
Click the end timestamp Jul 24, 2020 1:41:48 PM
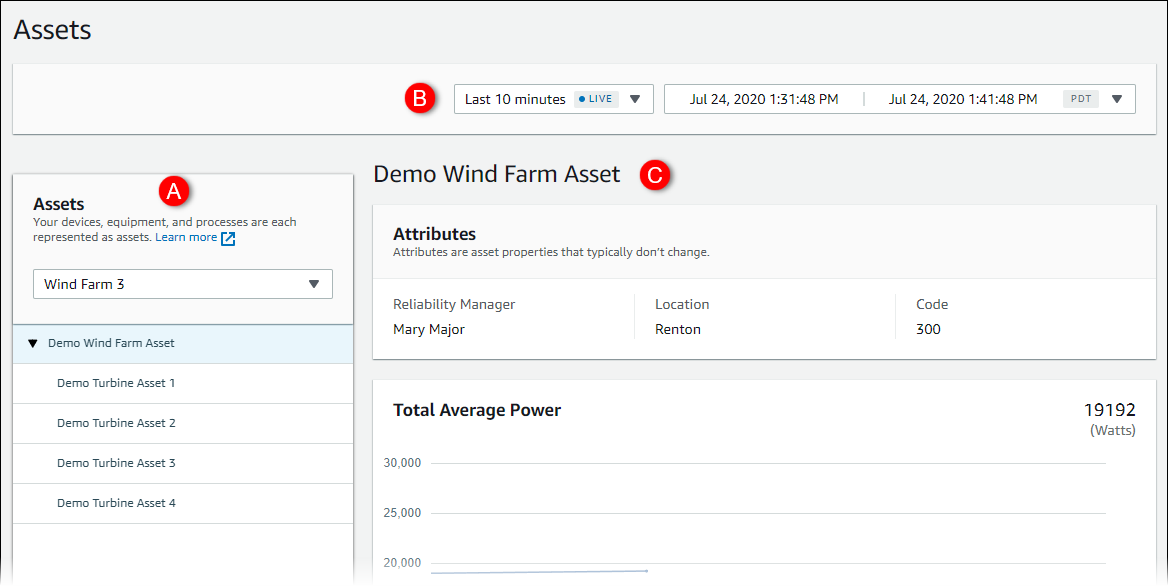(961, 98)
